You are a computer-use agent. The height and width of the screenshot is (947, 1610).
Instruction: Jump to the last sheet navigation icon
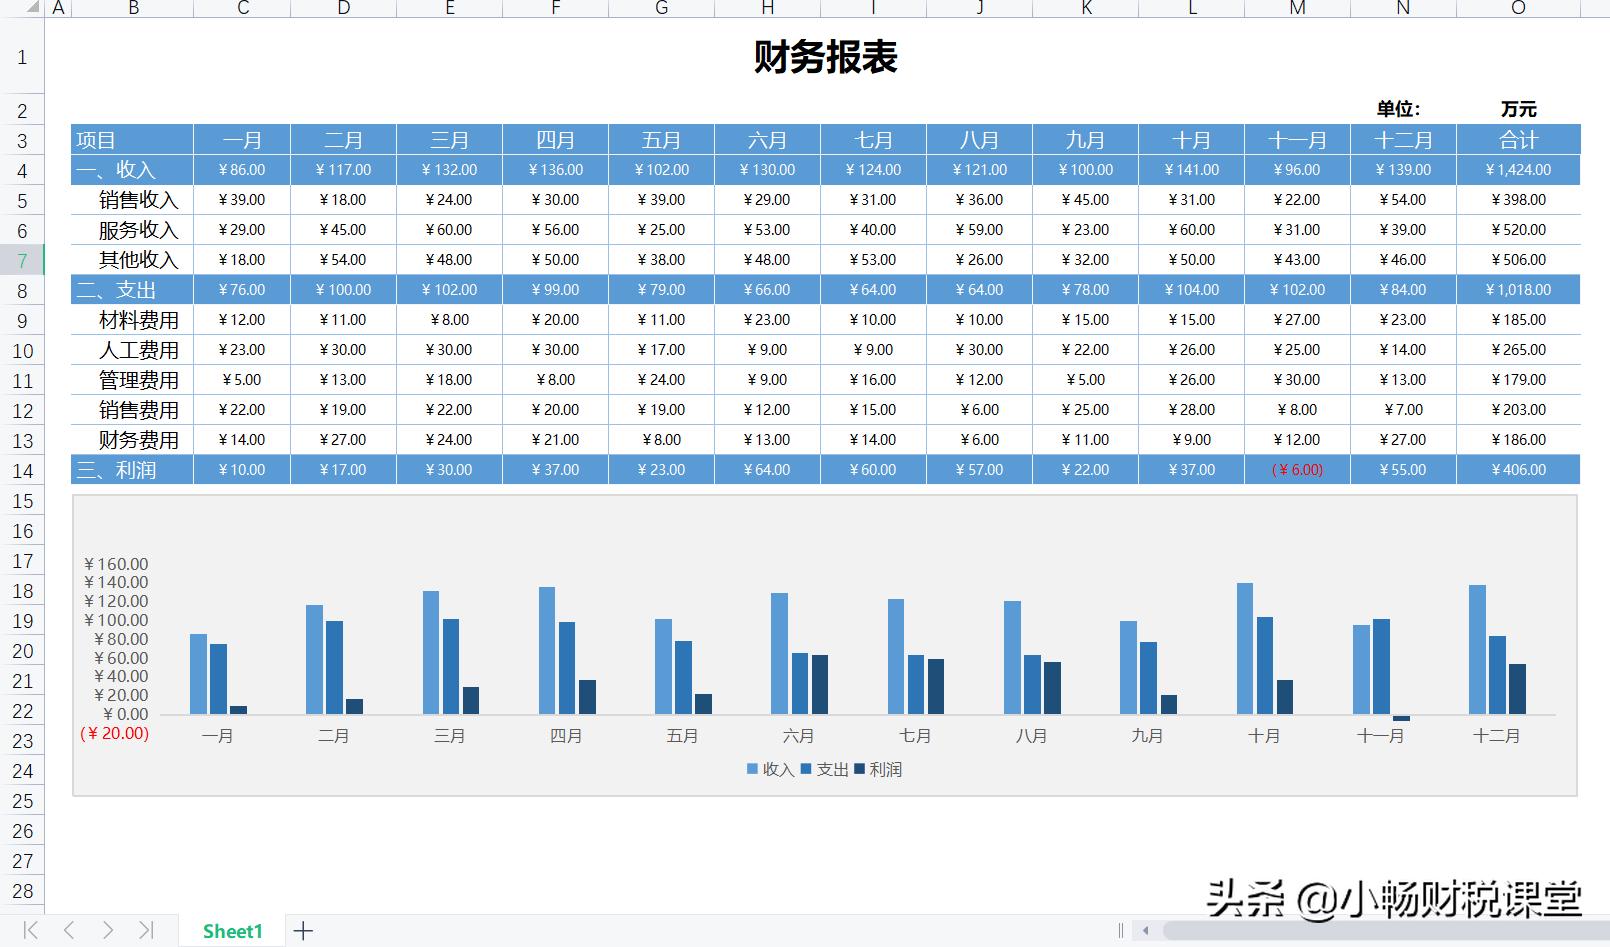(x=146, y=931)
